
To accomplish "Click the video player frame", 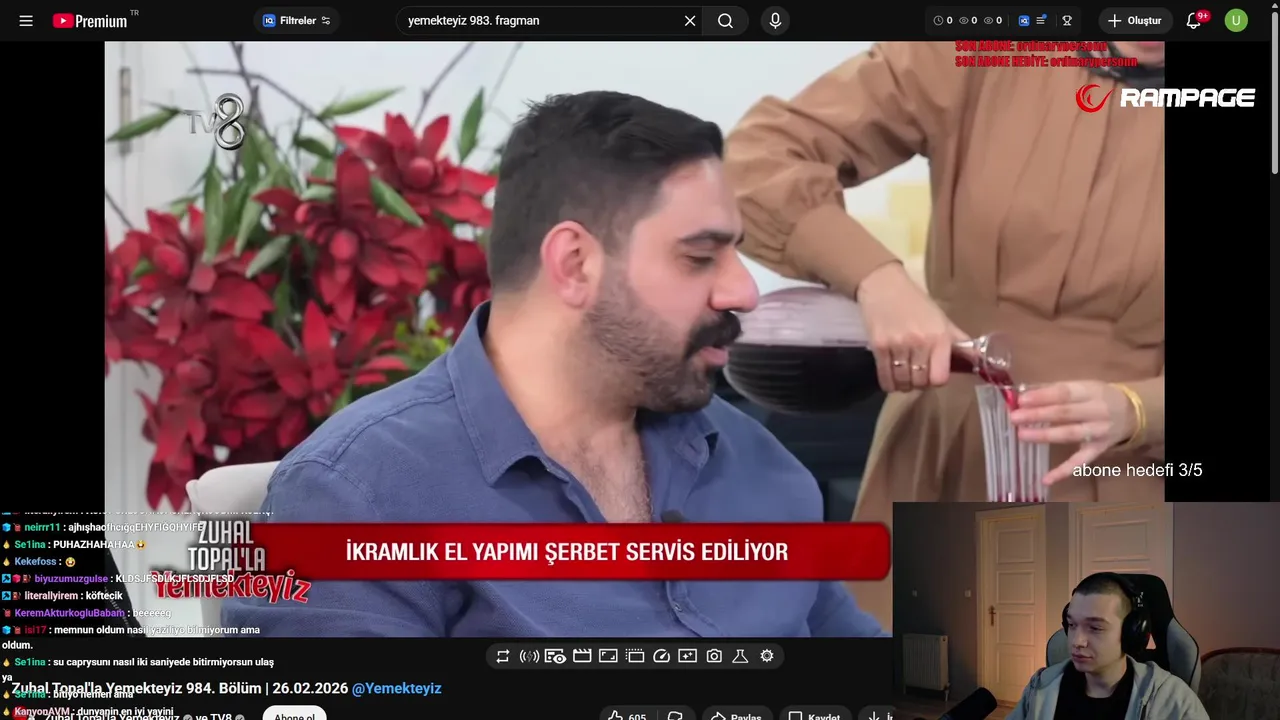I will point(634,338).
